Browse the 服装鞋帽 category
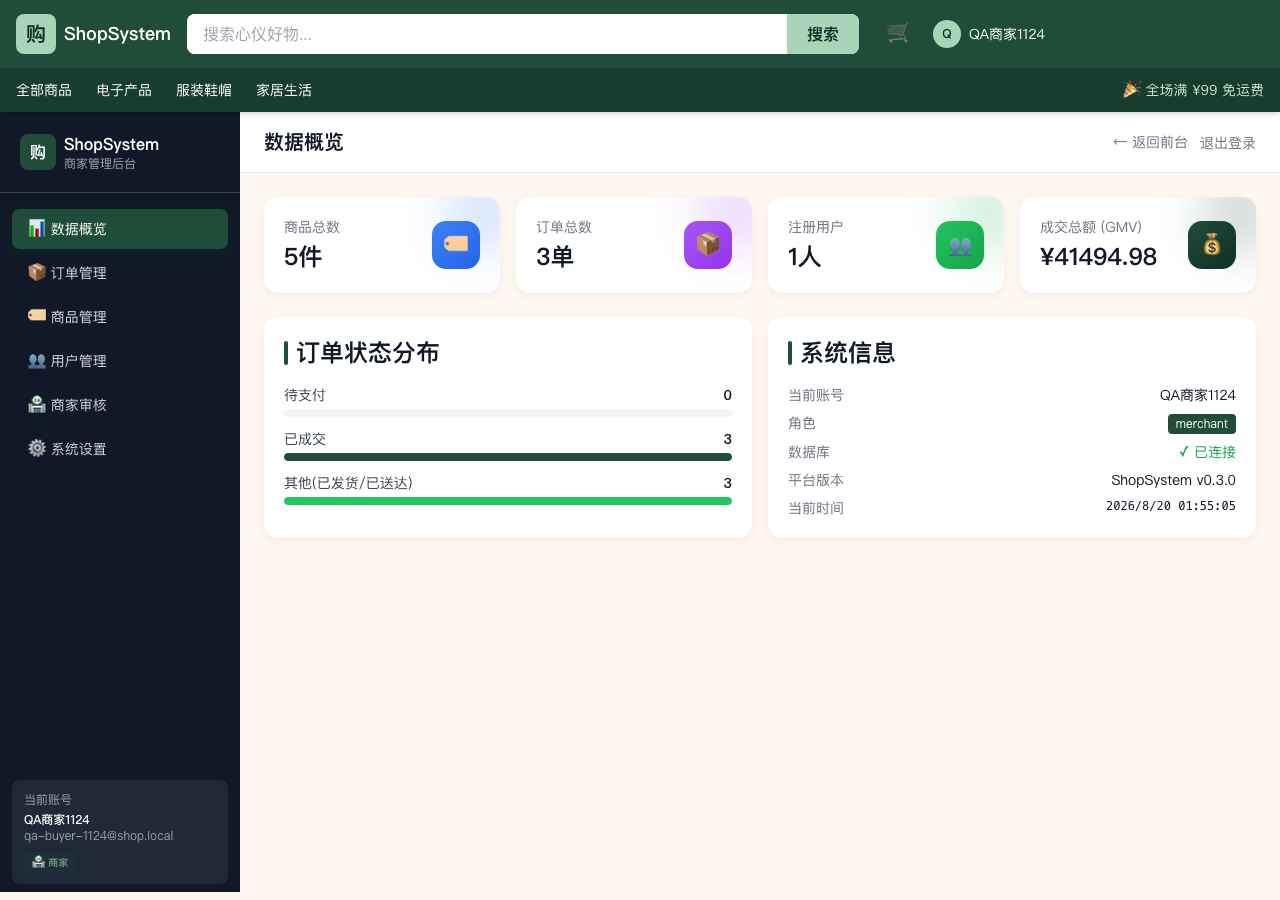 204,90
